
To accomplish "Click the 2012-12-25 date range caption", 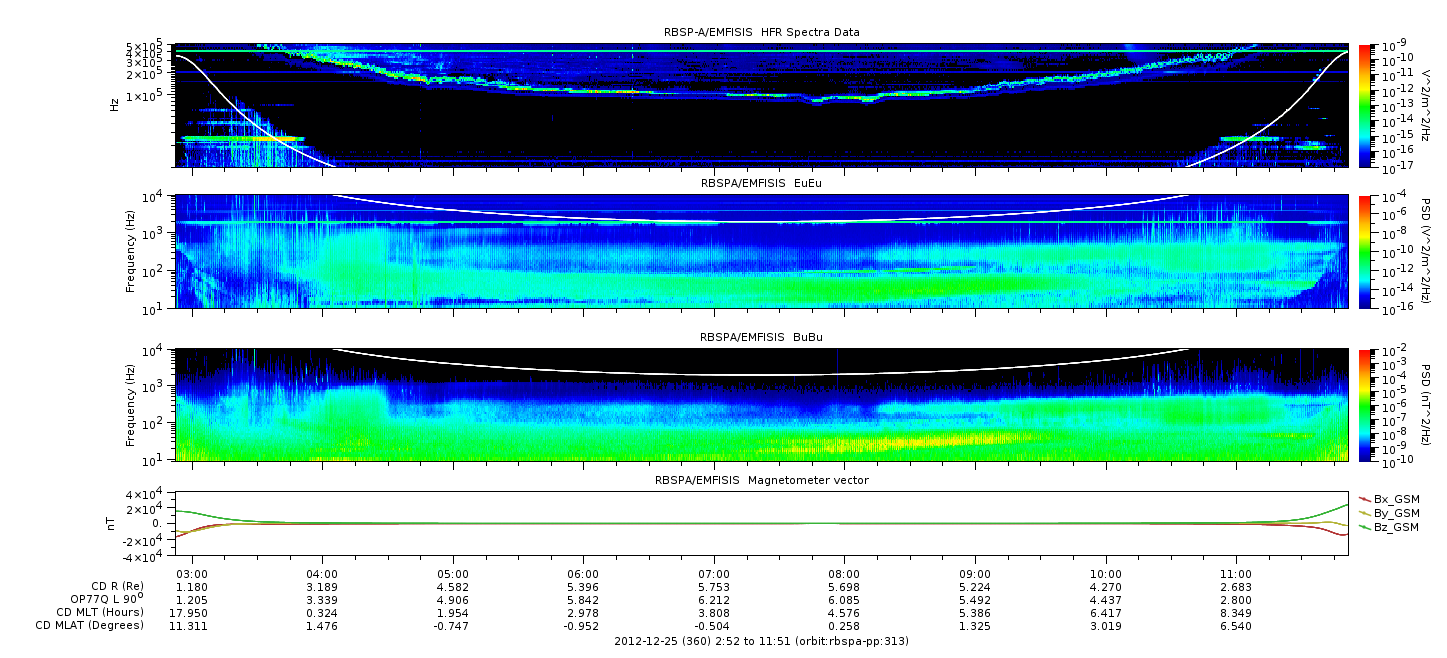I will click(x=761, y=641).
